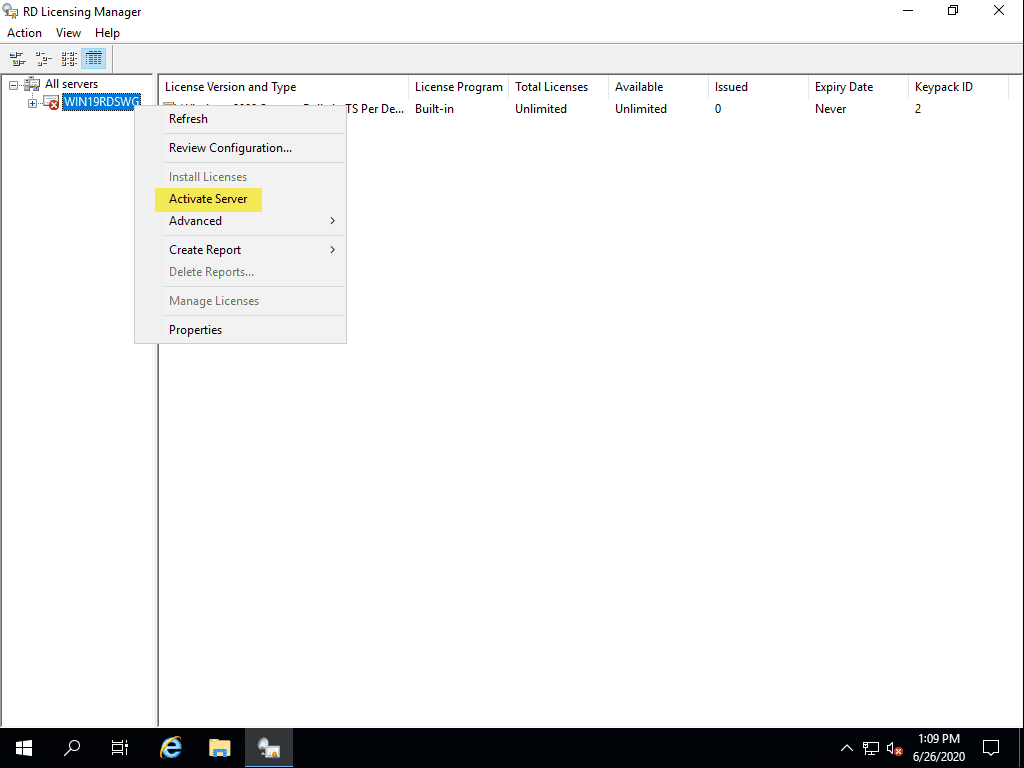Click the RD Licensing Manager taskbar icon
The height and width of the screenshot is (768, 1024).
(268, 747)
